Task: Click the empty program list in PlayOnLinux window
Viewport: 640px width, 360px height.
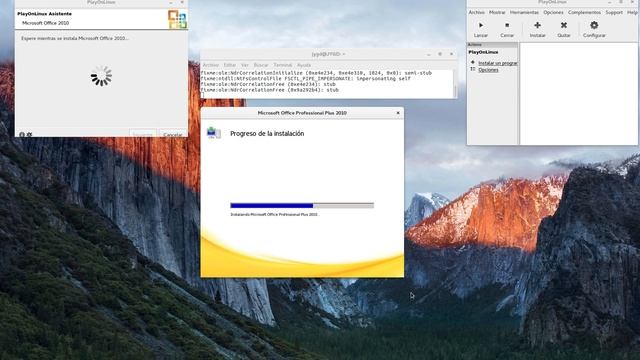Action: [x=578, y=93]
